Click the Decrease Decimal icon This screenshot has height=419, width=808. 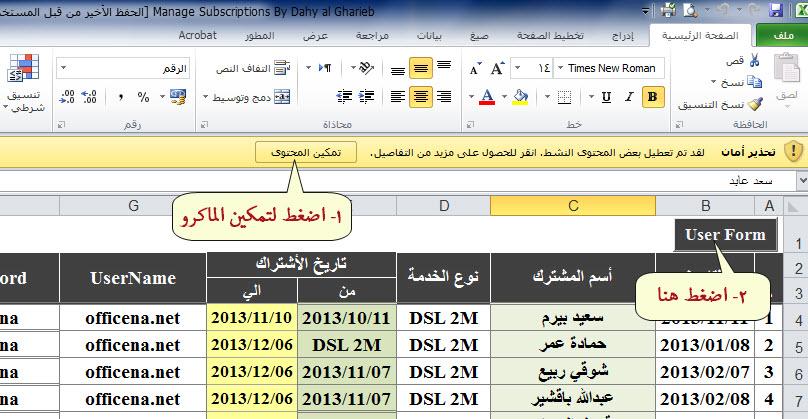67,96
